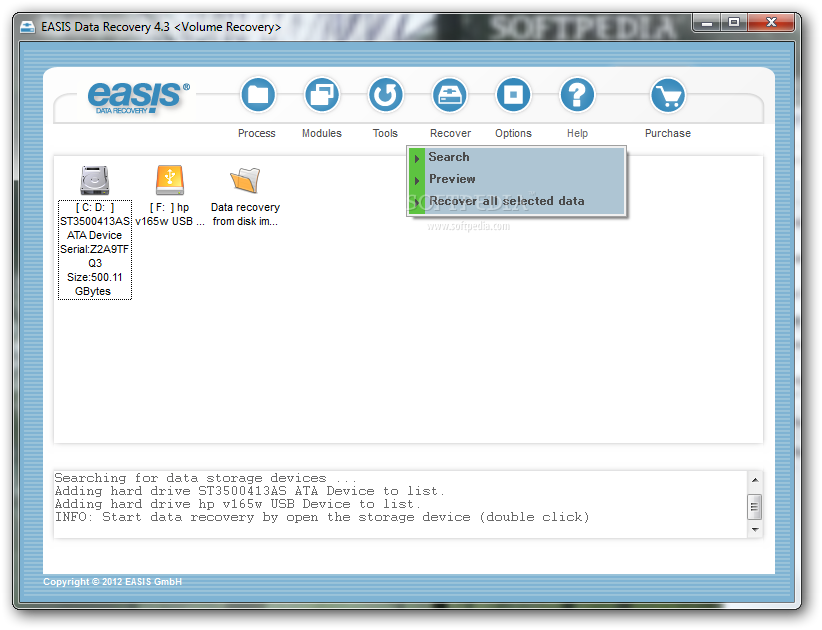The width and height of the screenshot is (822, 630).
Task: Open the Options icon
Action: click(x=513, y=95)
